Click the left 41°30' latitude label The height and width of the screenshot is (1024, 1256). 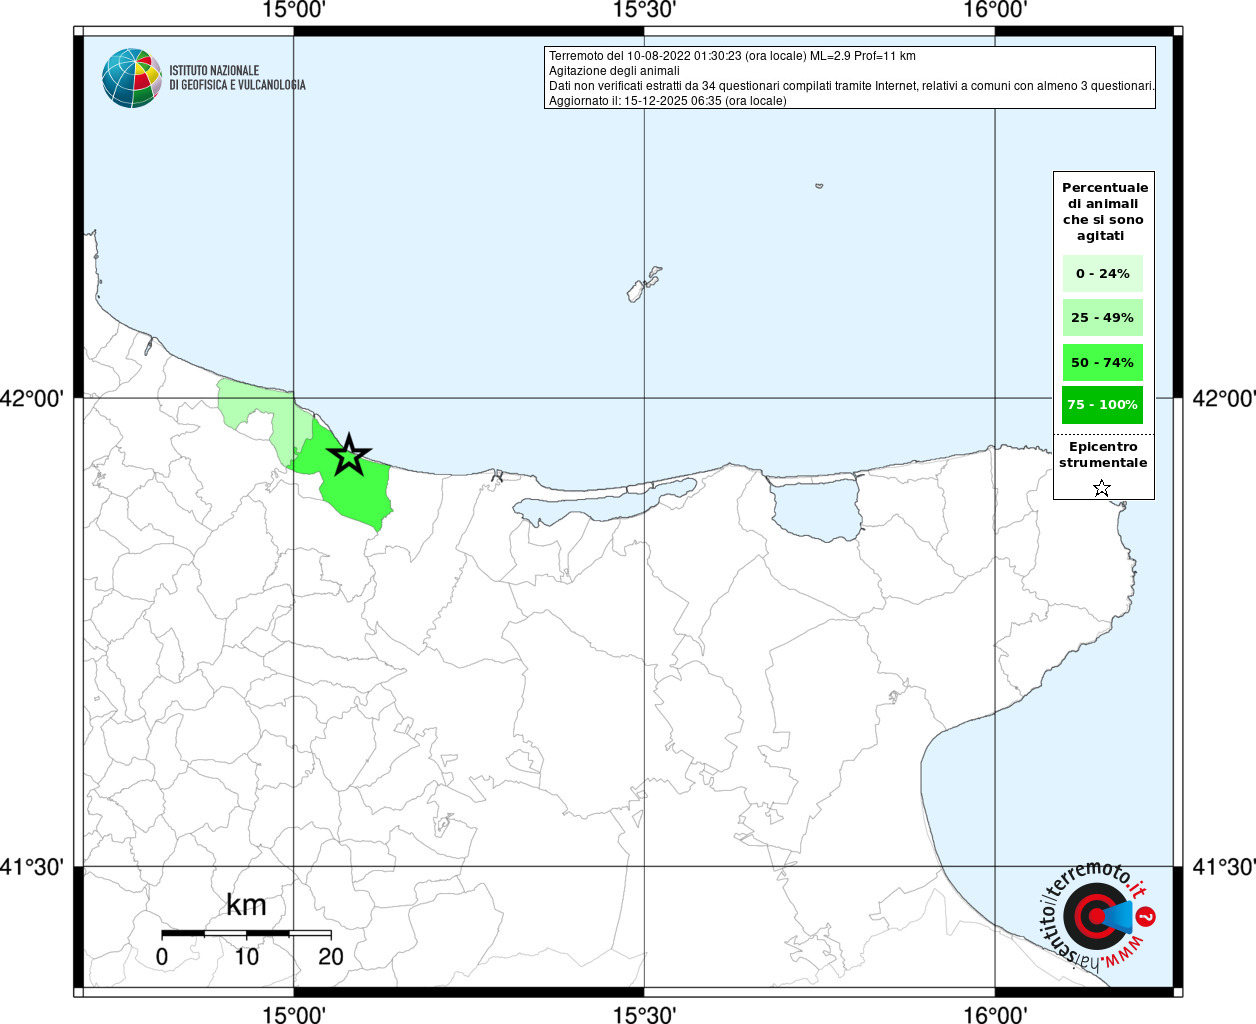[x=32, y=867]
